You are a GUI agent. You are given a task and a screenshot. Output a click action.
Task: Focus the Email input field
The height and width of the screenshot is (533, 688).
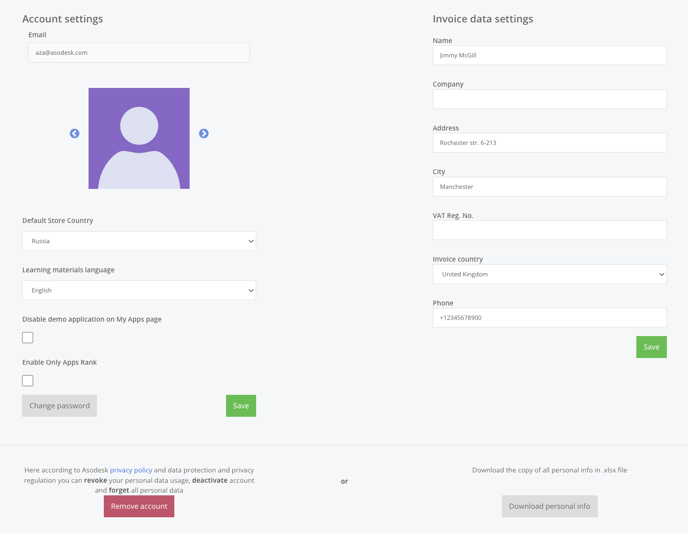point(139,53)
